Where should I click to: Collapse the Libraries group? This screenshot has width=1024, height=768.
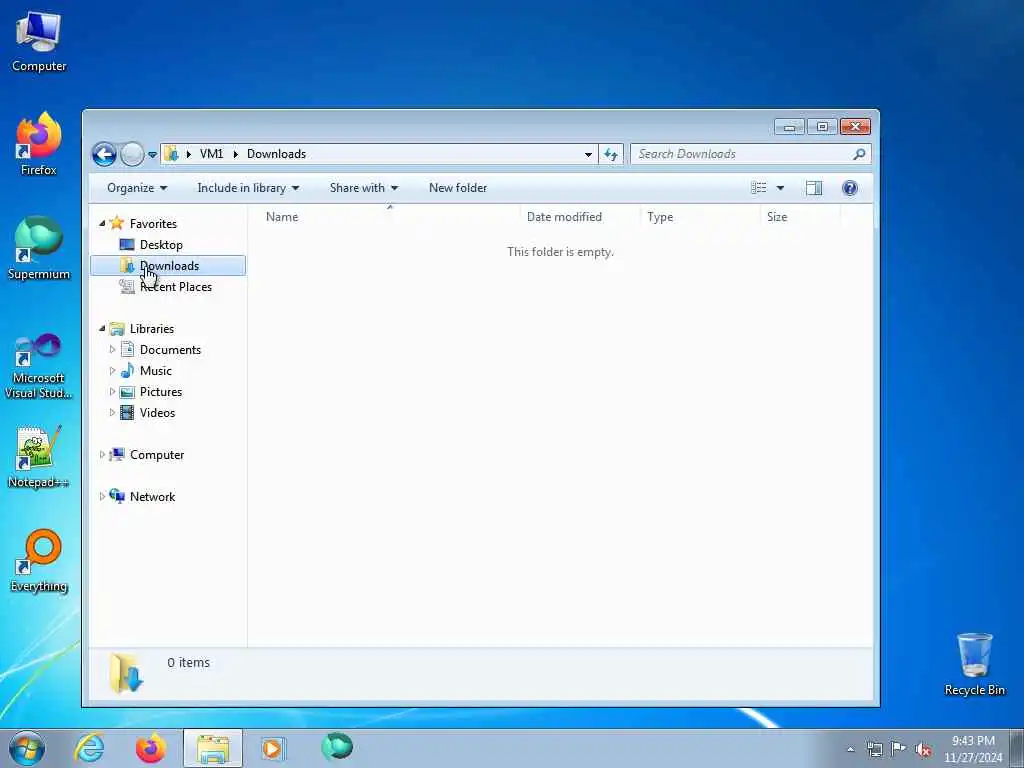(102, 328)
